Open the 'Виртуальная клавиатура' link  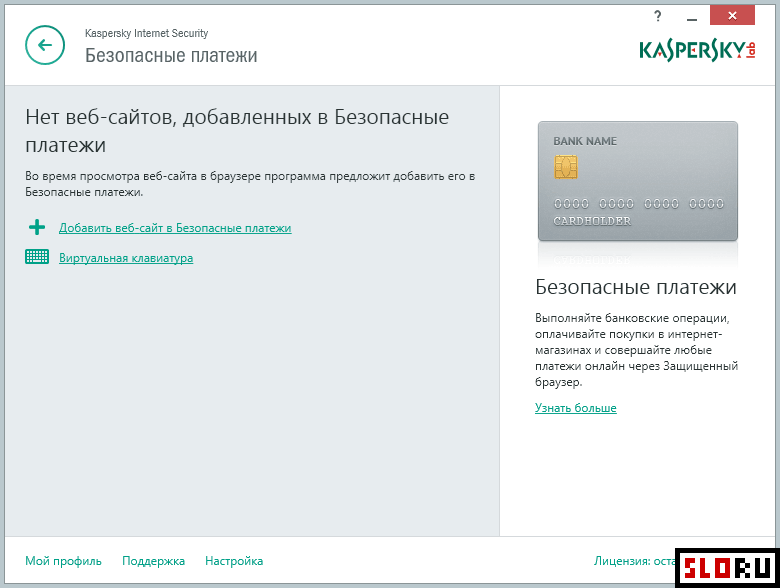tap(126, 258)
